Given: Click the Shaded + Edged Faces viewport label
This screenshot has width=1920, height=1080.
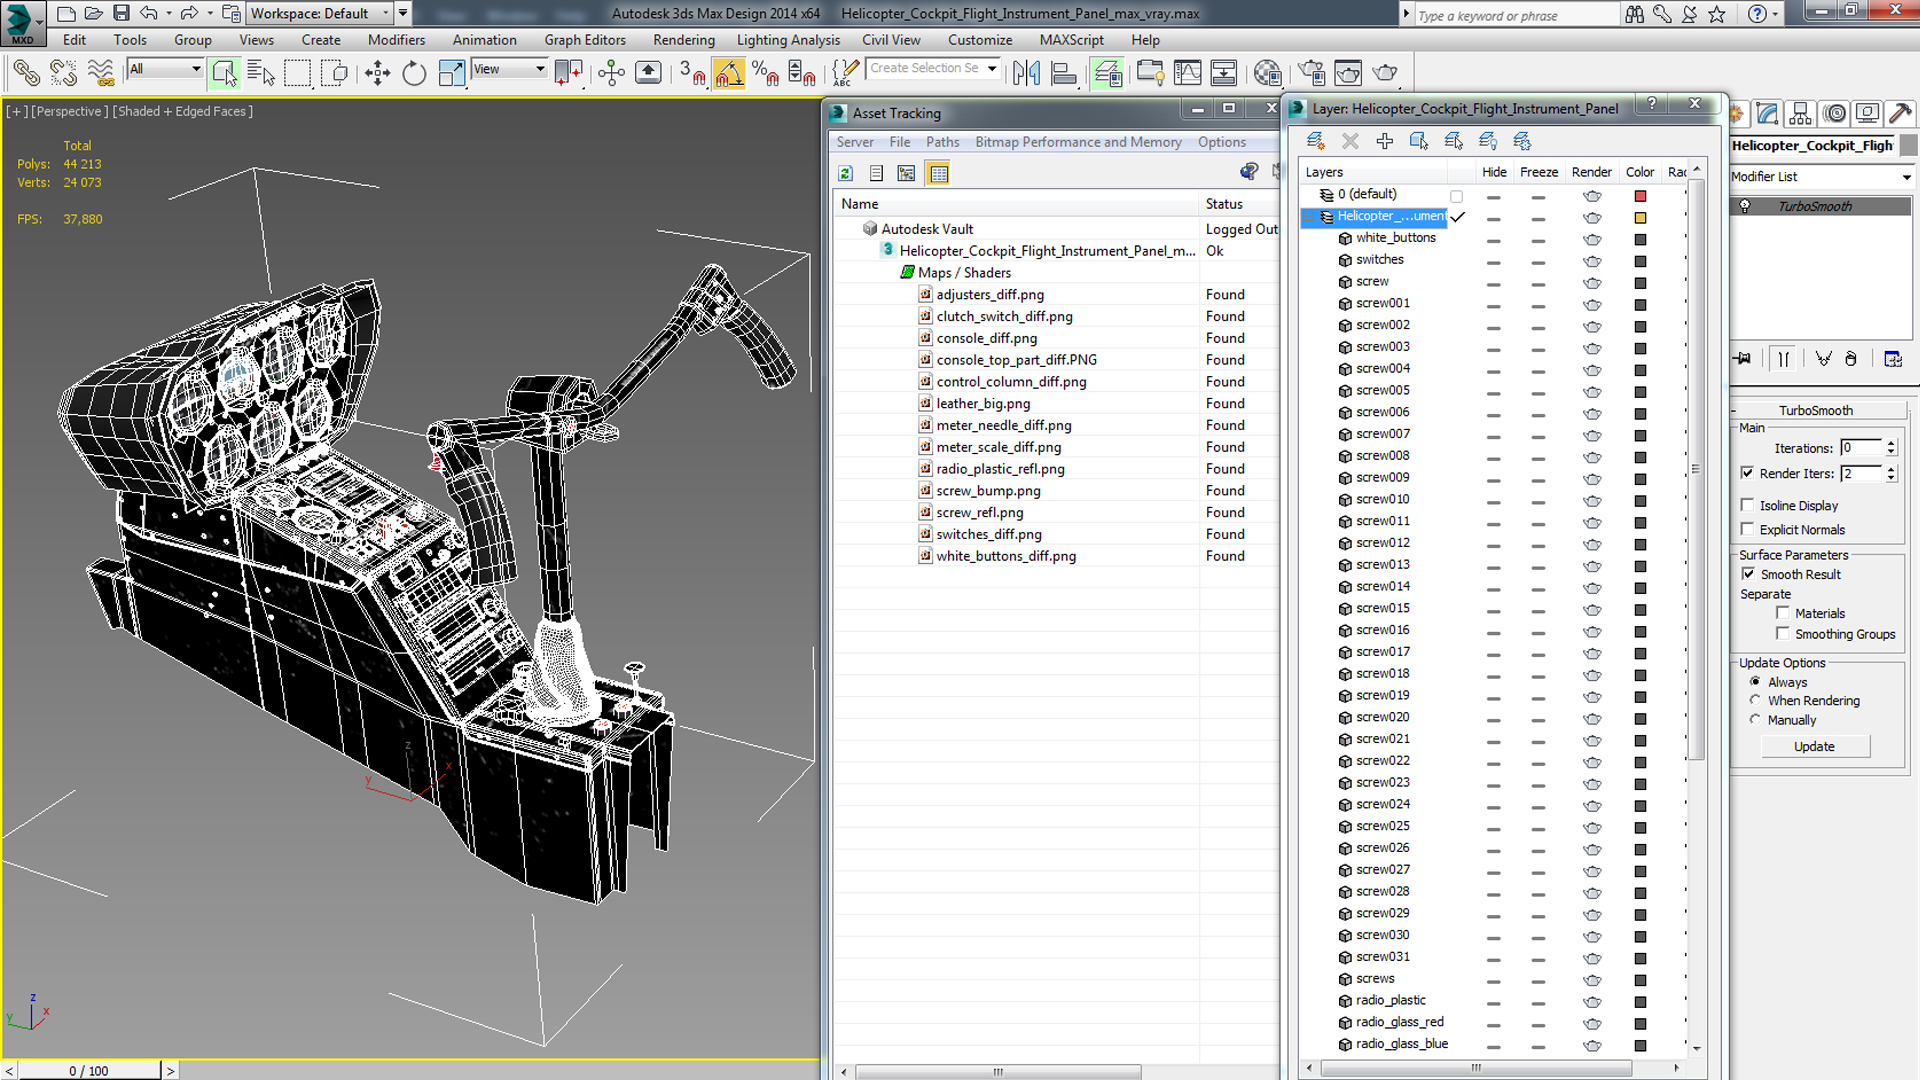Looking at the screenshot, I should coord(182,111).
